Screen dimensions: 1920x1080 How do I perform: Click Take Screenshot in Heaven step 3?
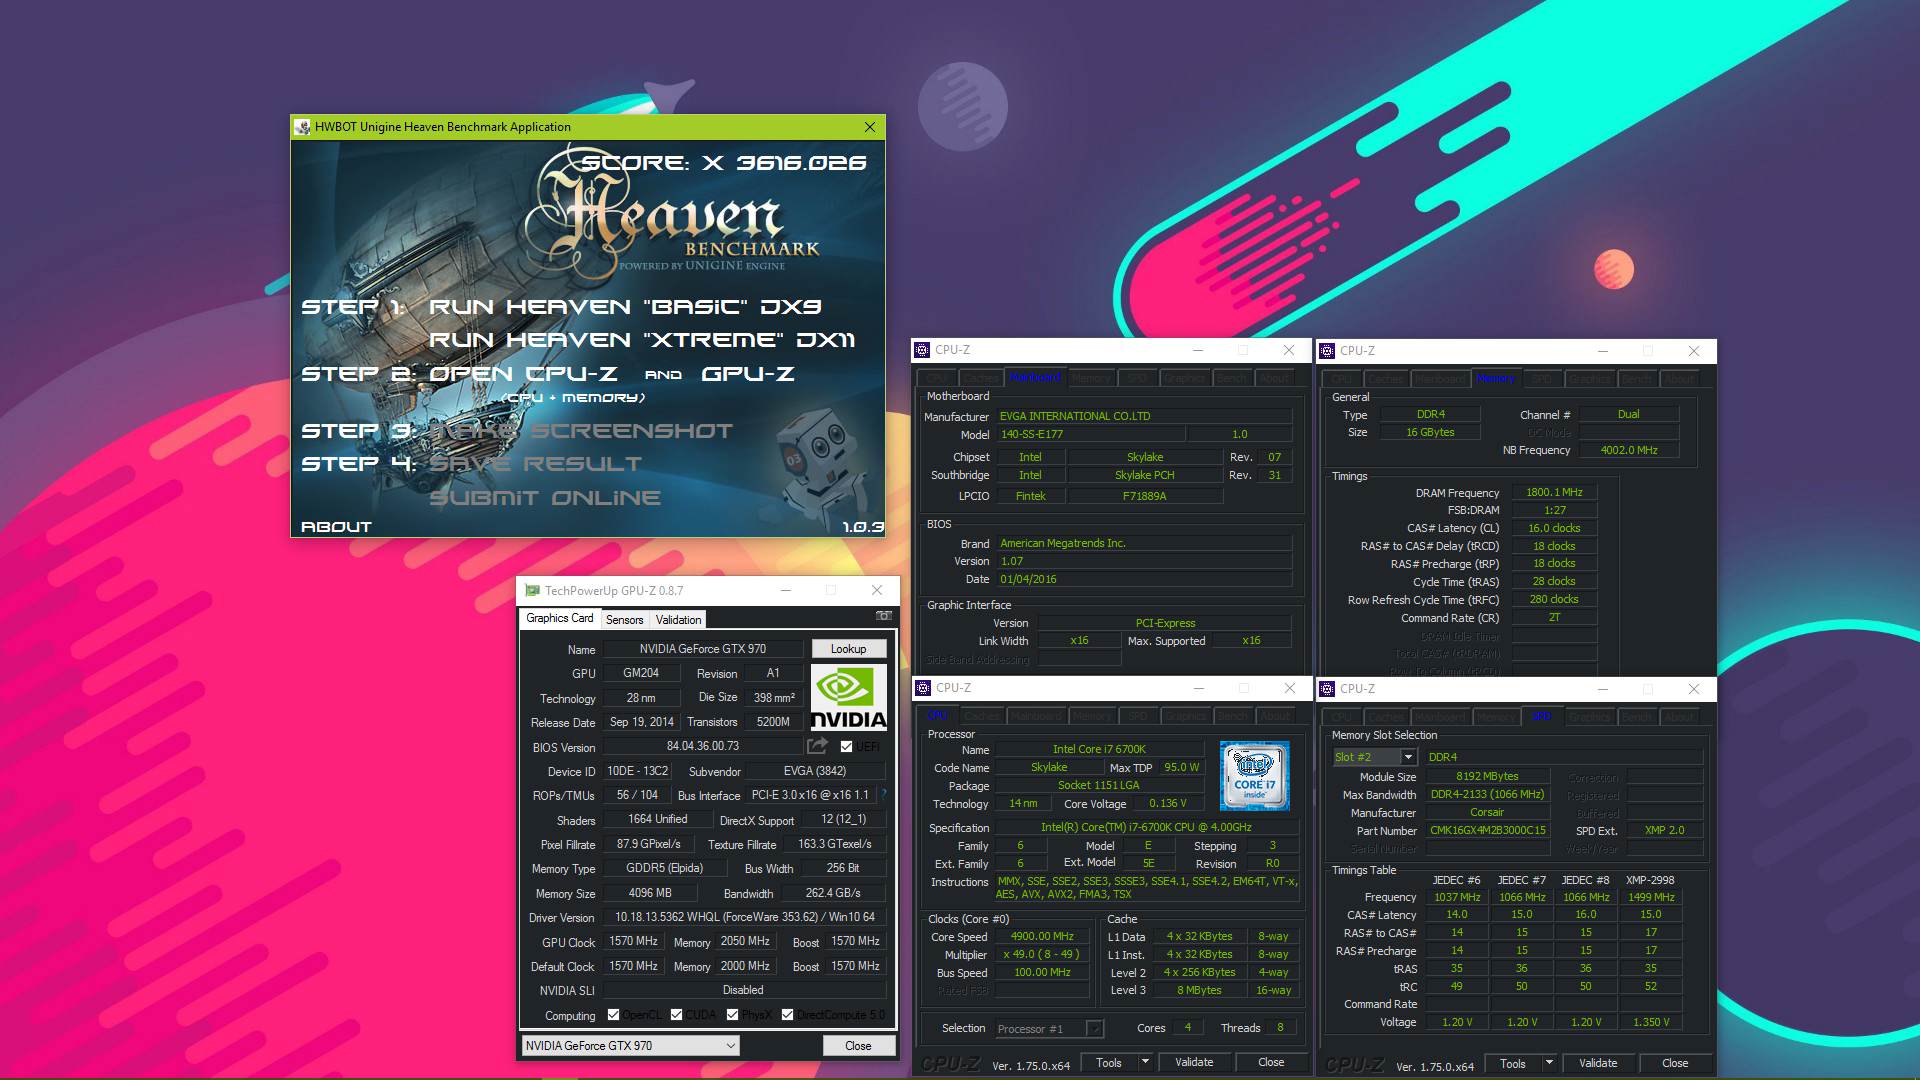click(581, 431)
